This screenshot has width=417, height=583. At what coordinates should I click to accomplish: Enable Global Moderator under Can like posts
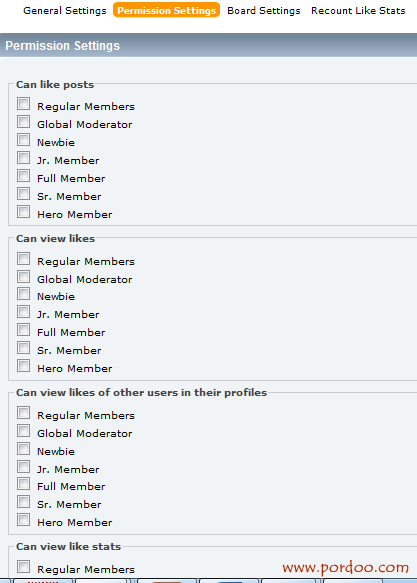click(x=23, y=122)
